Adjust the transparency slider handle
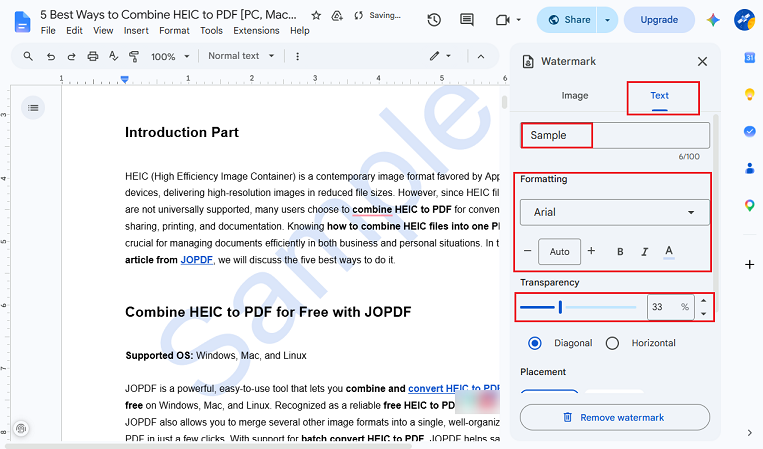Viewport: 763px width, 449px height. click(x=561, y=307)
